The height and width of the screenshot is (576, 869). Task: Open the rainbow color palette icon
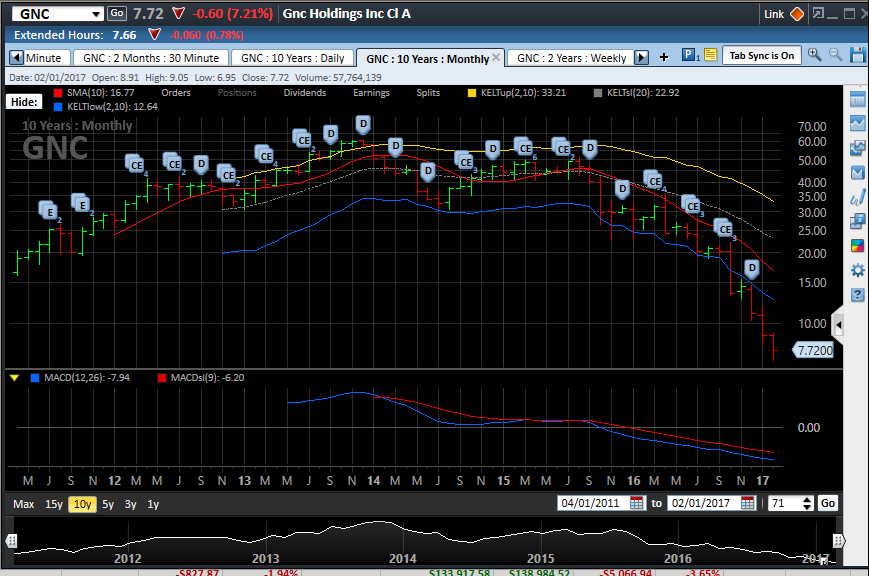click(x=857, y=246)
